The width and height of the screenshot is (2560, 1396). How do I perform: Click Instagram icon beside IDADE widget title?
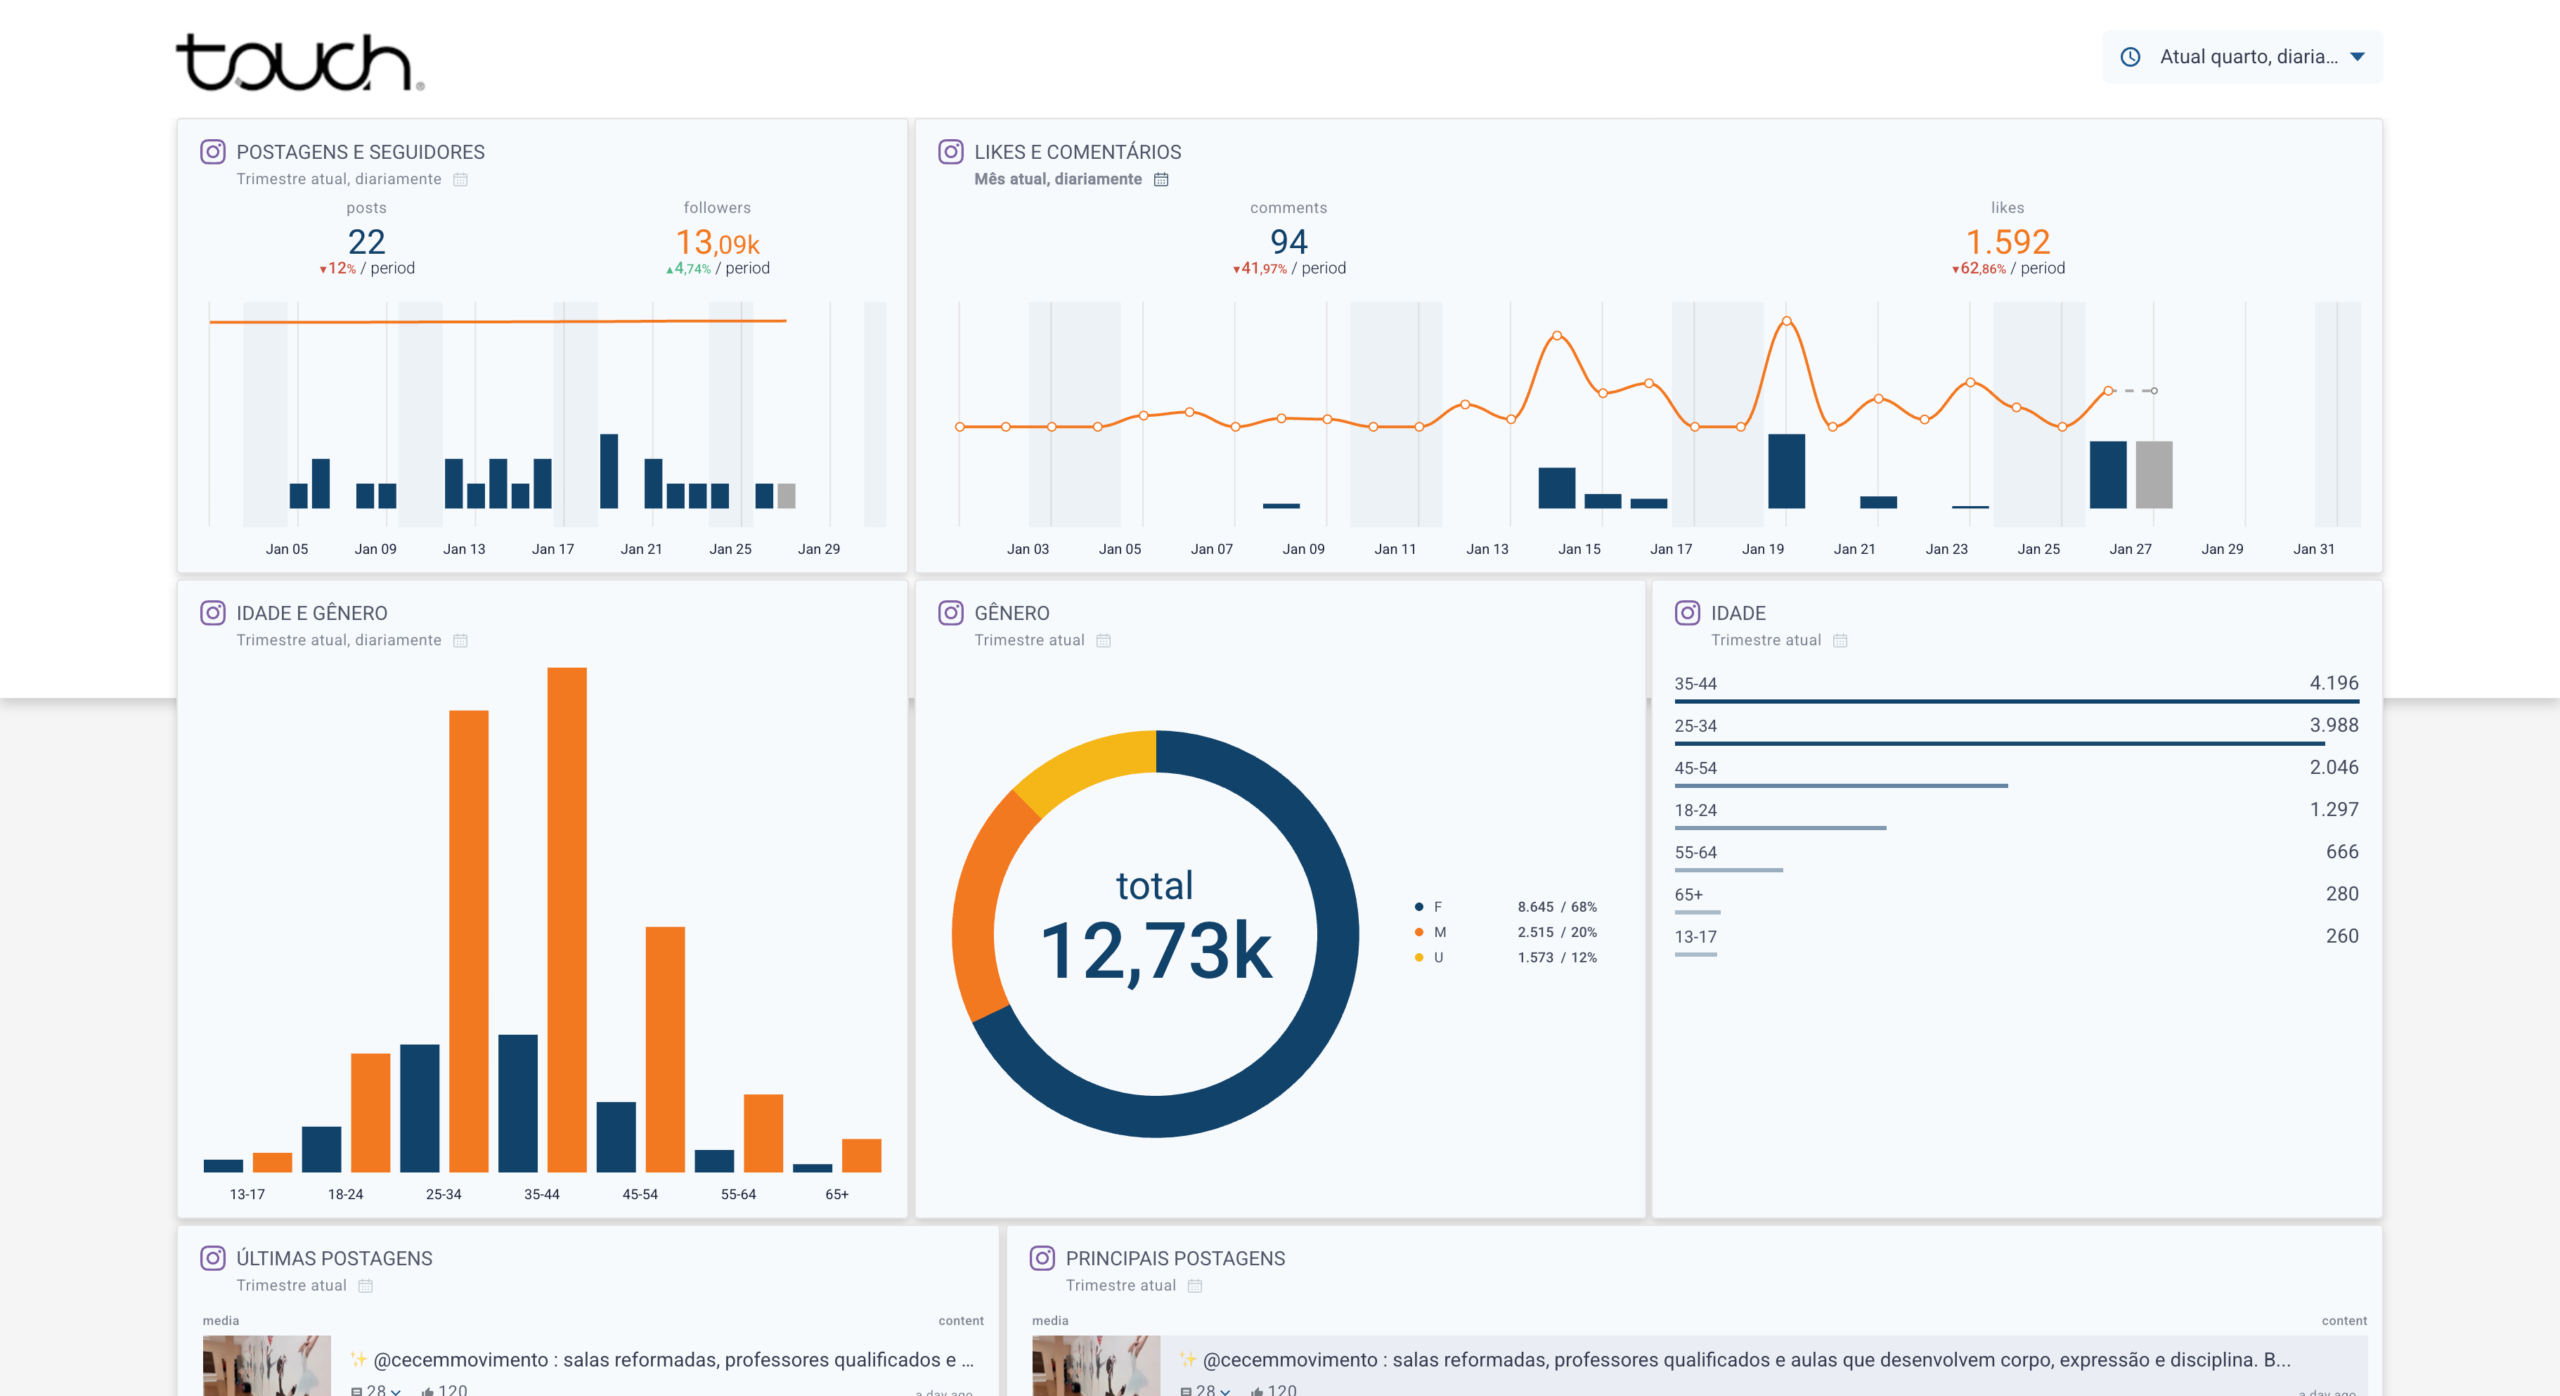[x=1688, y=613]
